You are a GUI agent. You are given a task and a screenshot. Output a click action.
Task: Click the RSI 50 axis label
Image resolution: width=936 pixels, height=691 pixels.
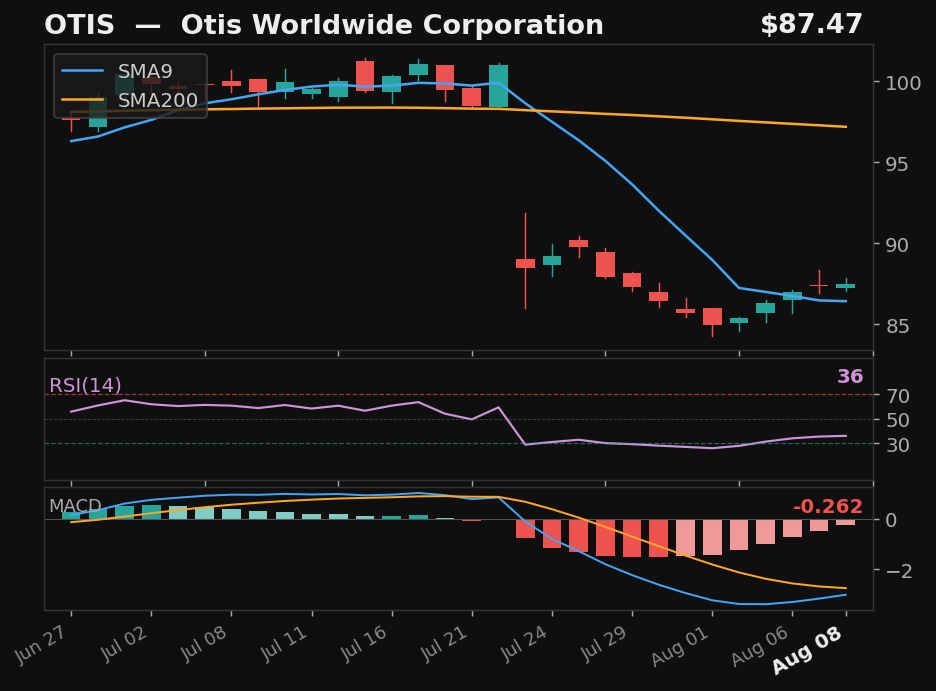[x=898, y=420]
